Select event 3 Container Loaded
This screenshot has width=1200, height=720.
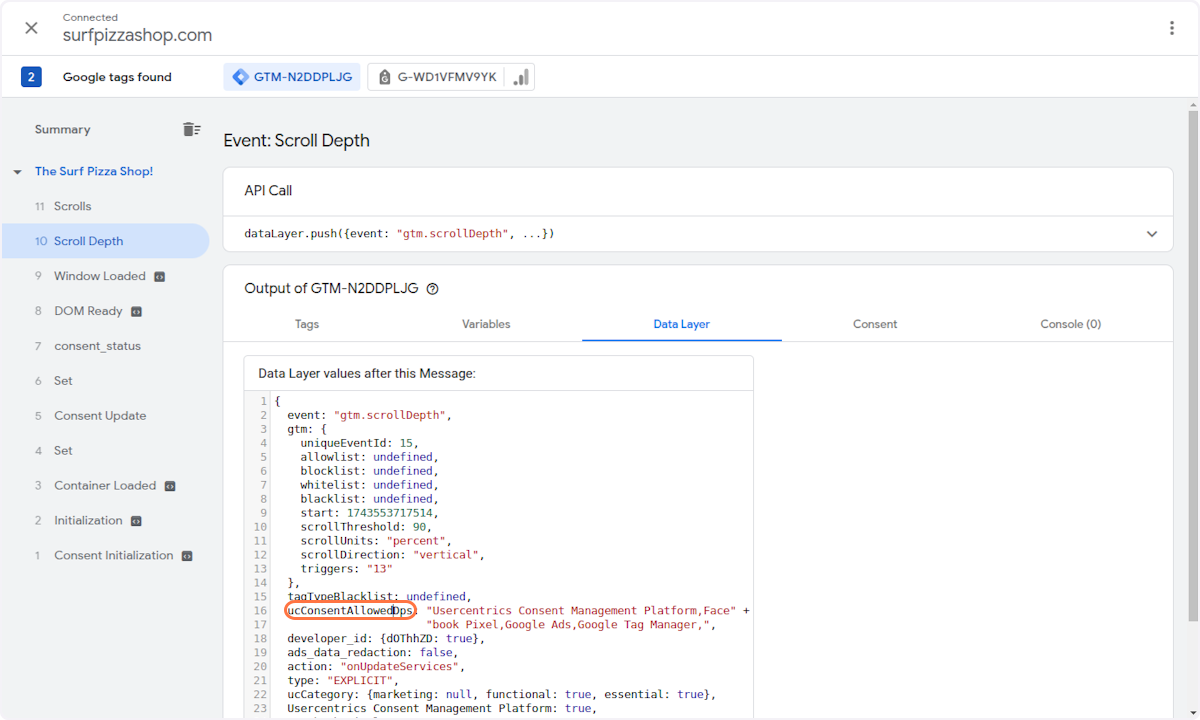tap(105, 486)
